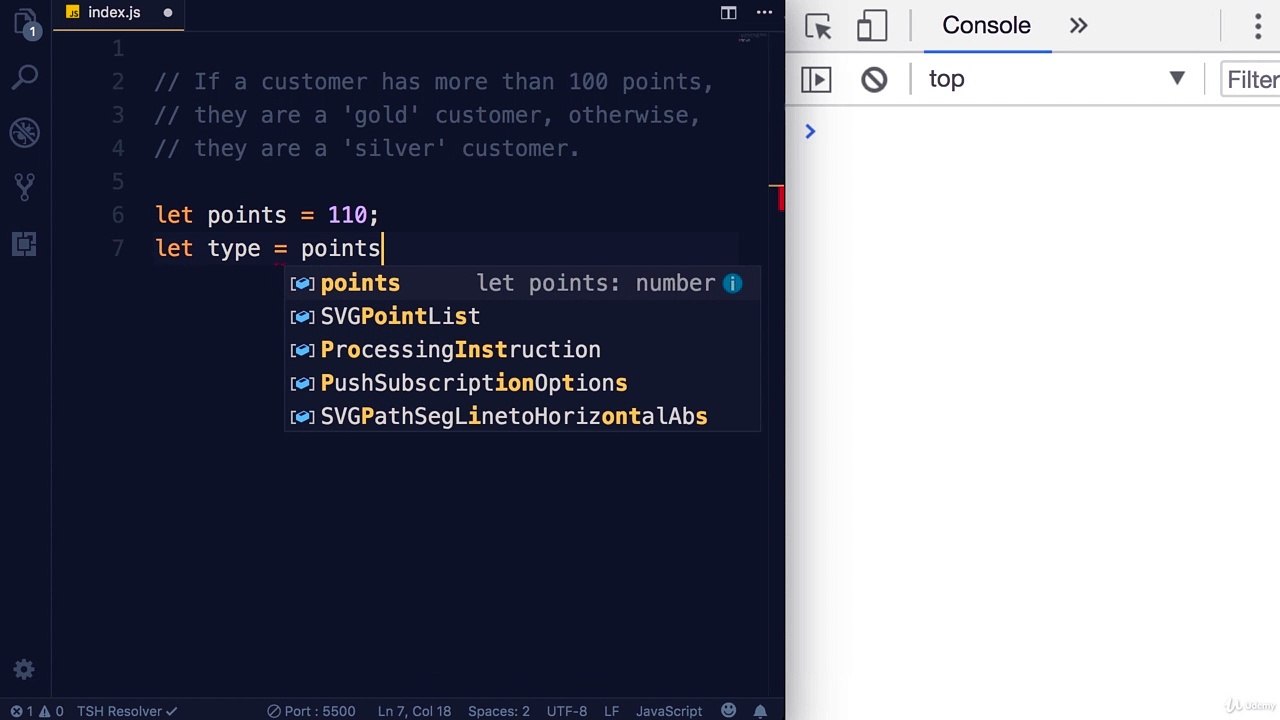Click the info icon beside points suggestion

pos(733,284)
